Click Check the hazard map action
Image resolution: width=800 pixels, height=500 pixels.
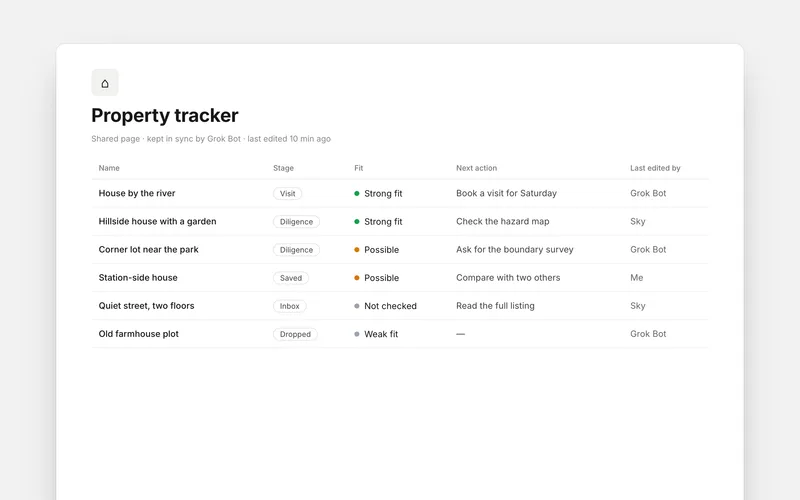pos(503,221)
